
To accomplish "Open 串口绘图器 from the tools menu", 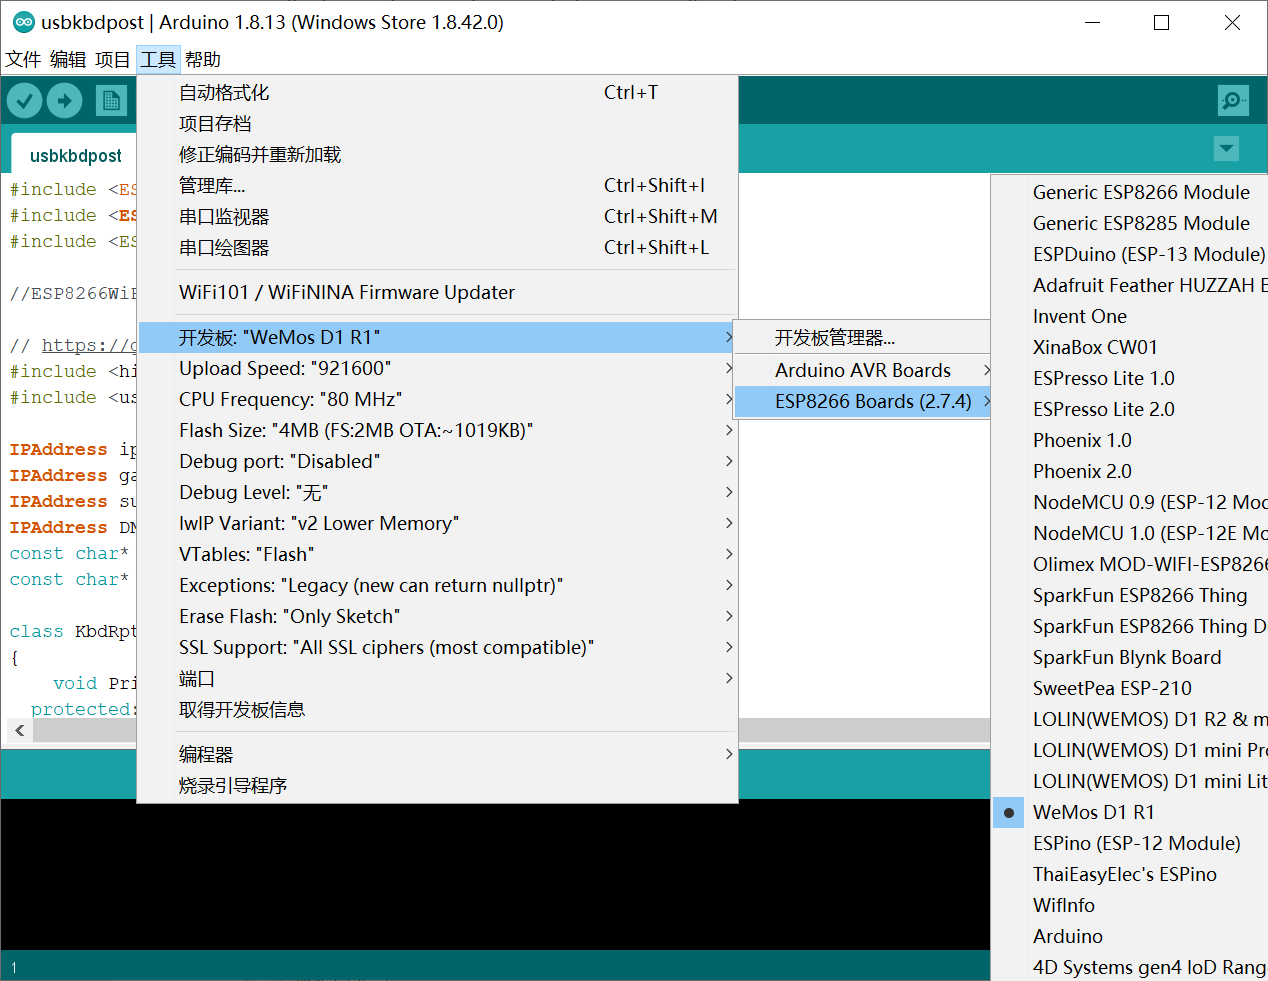I will point(437,247).
